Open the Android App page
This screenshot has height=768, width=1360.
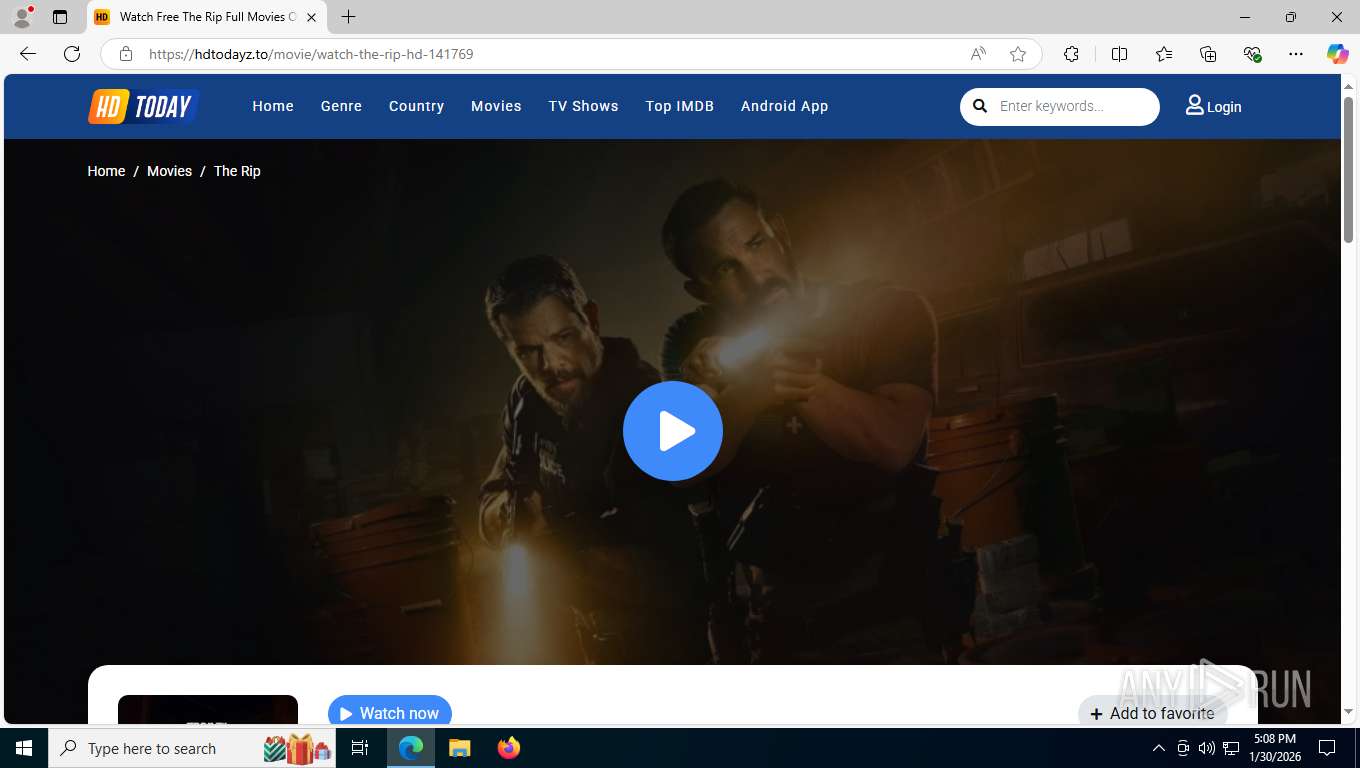point(784,106)
